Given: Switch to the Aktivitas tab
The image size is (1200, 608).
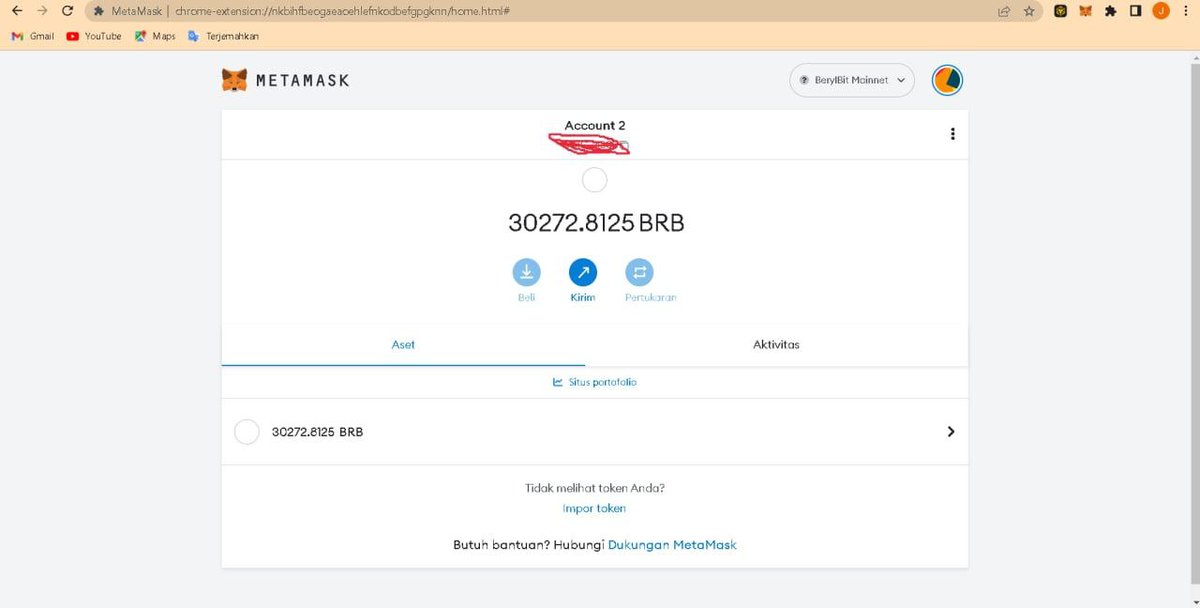Looking at the screenshot, I should [776, 345].
